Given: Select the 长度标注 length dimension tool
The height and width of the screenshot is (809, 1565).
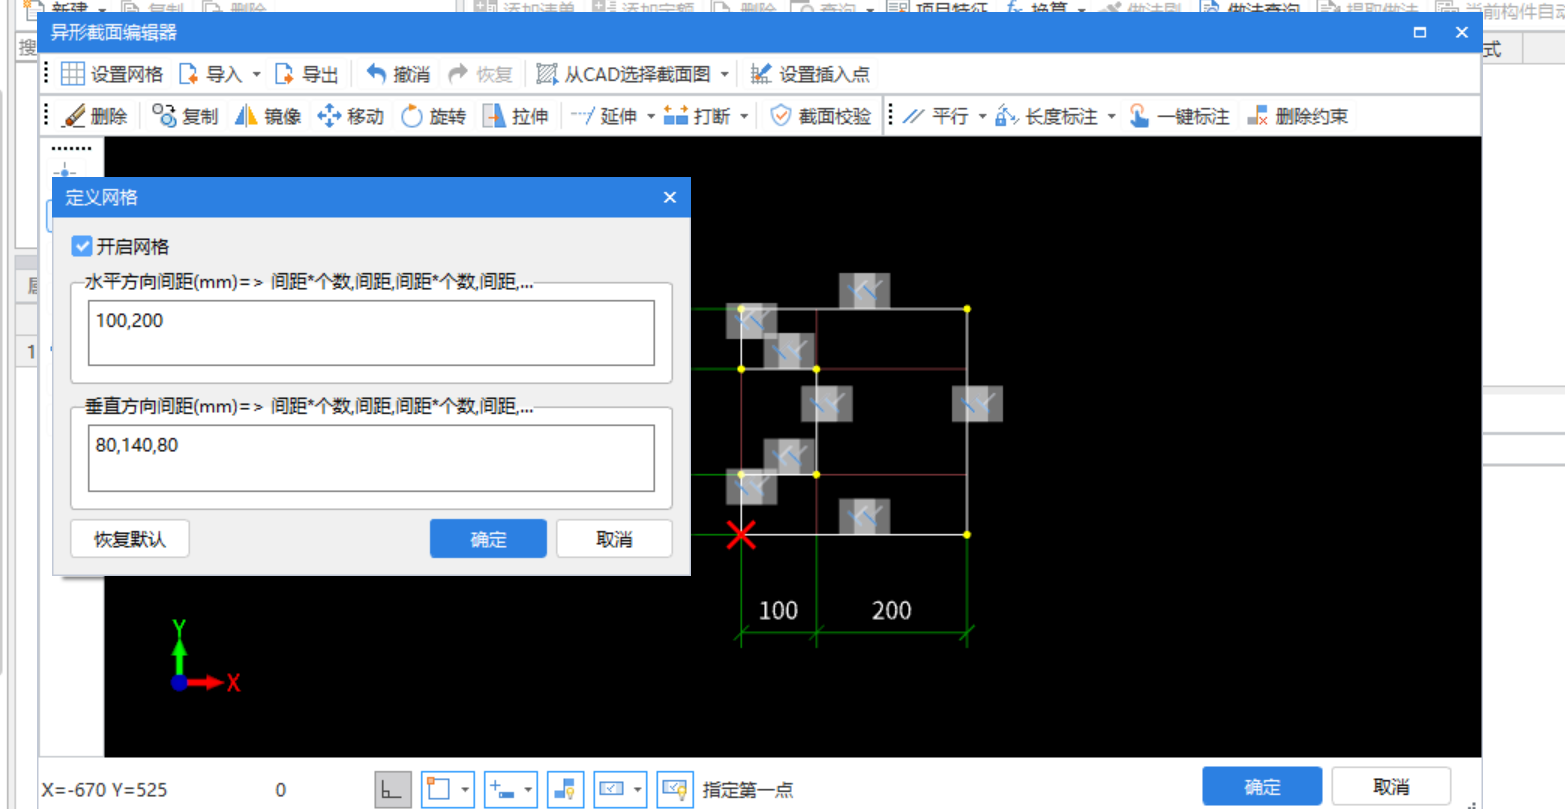Looking at the screenshot, I should [x=1046, y=116].
